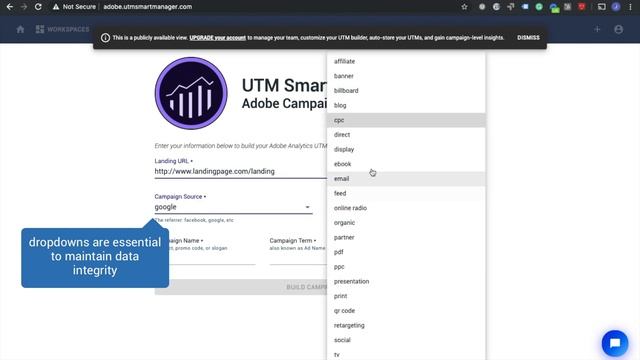
Task: Pick partner in dropdown list
Action: (406, 238)
